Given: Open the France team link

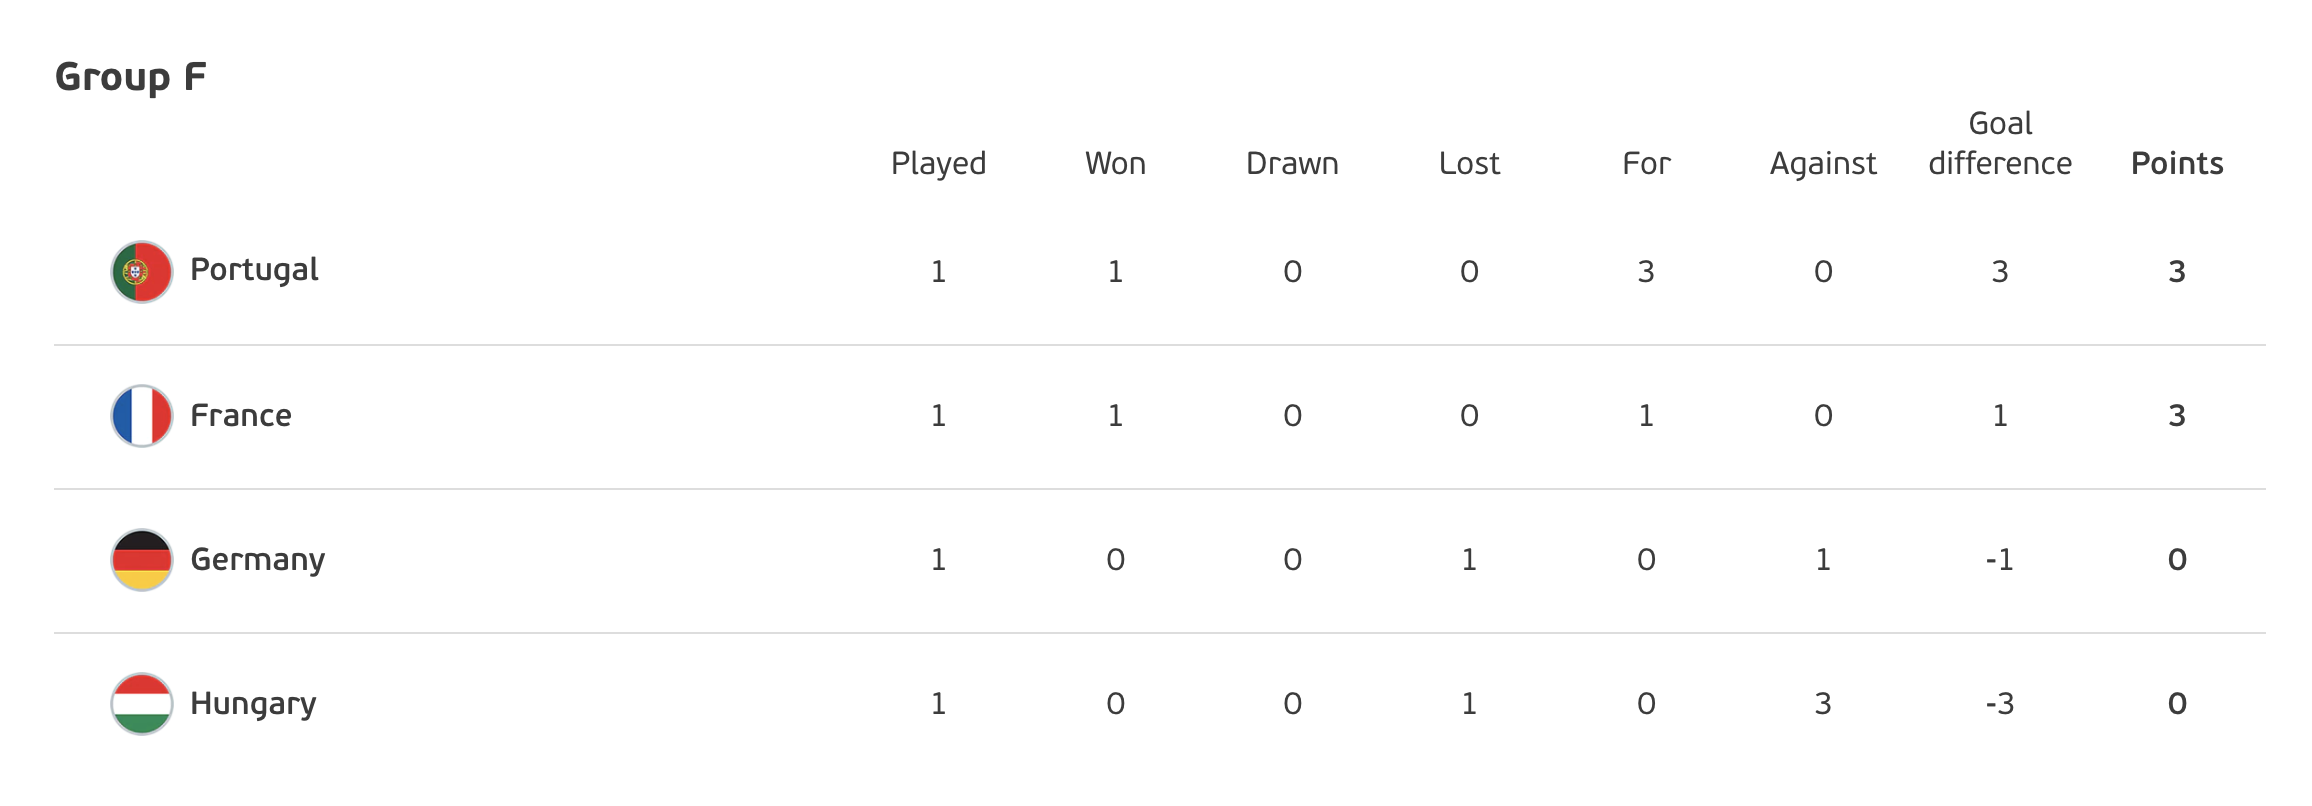Looking at the screenshot, I should click(241, 415).
